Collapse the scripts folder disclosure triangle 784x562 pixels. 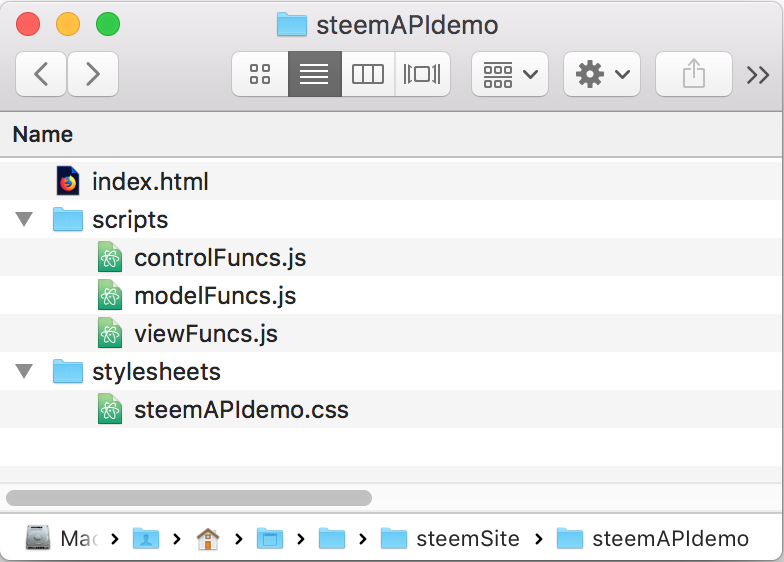pyautogui.click(x=24, y=220)
